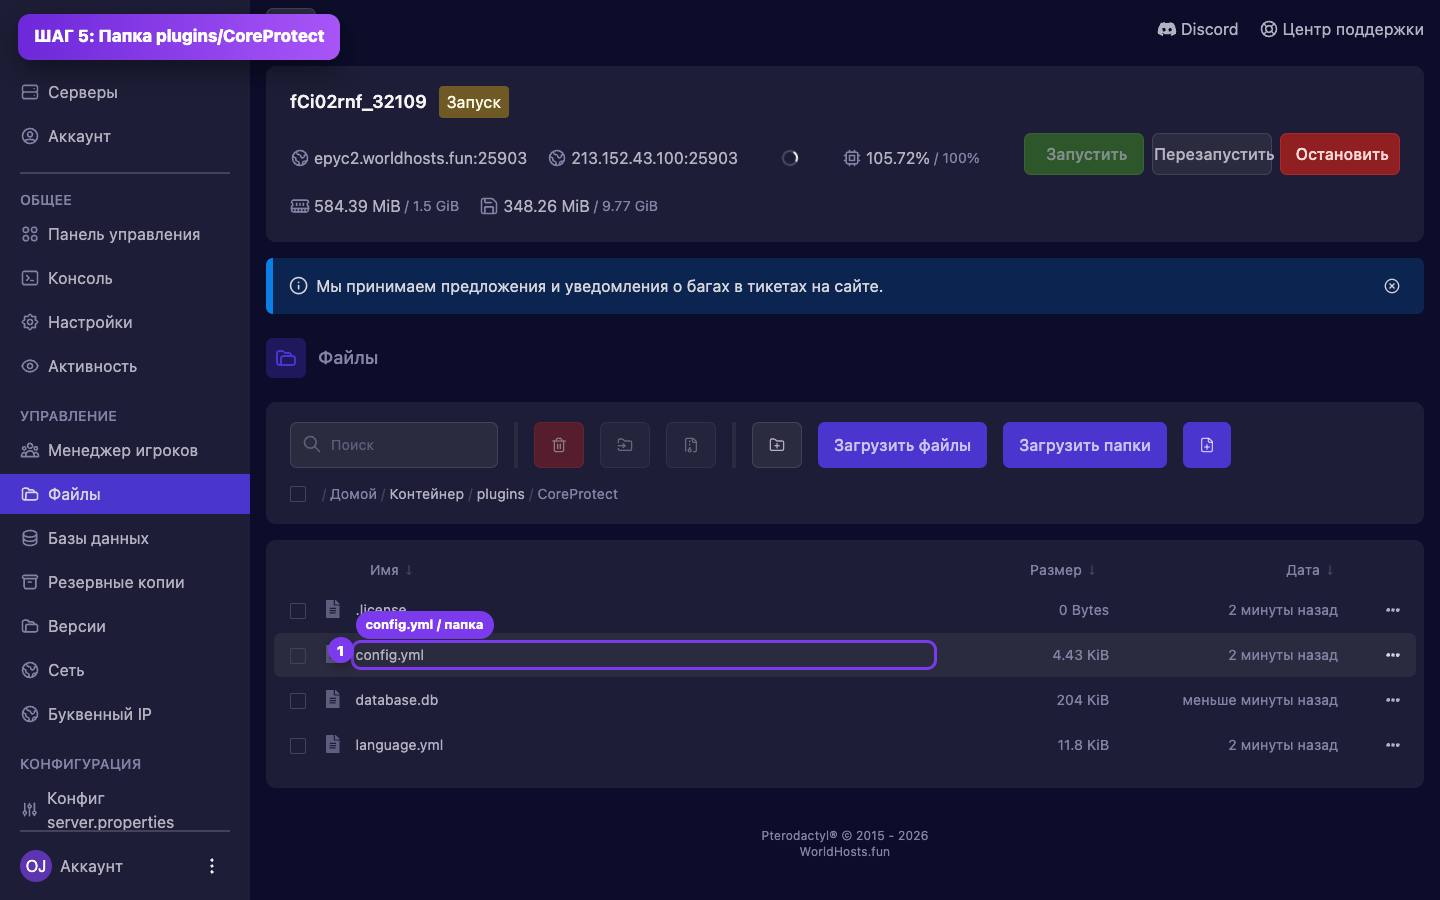Click the OJ account avatar
The width and height of the screenshot is (1440, 900).
point(36,866)
